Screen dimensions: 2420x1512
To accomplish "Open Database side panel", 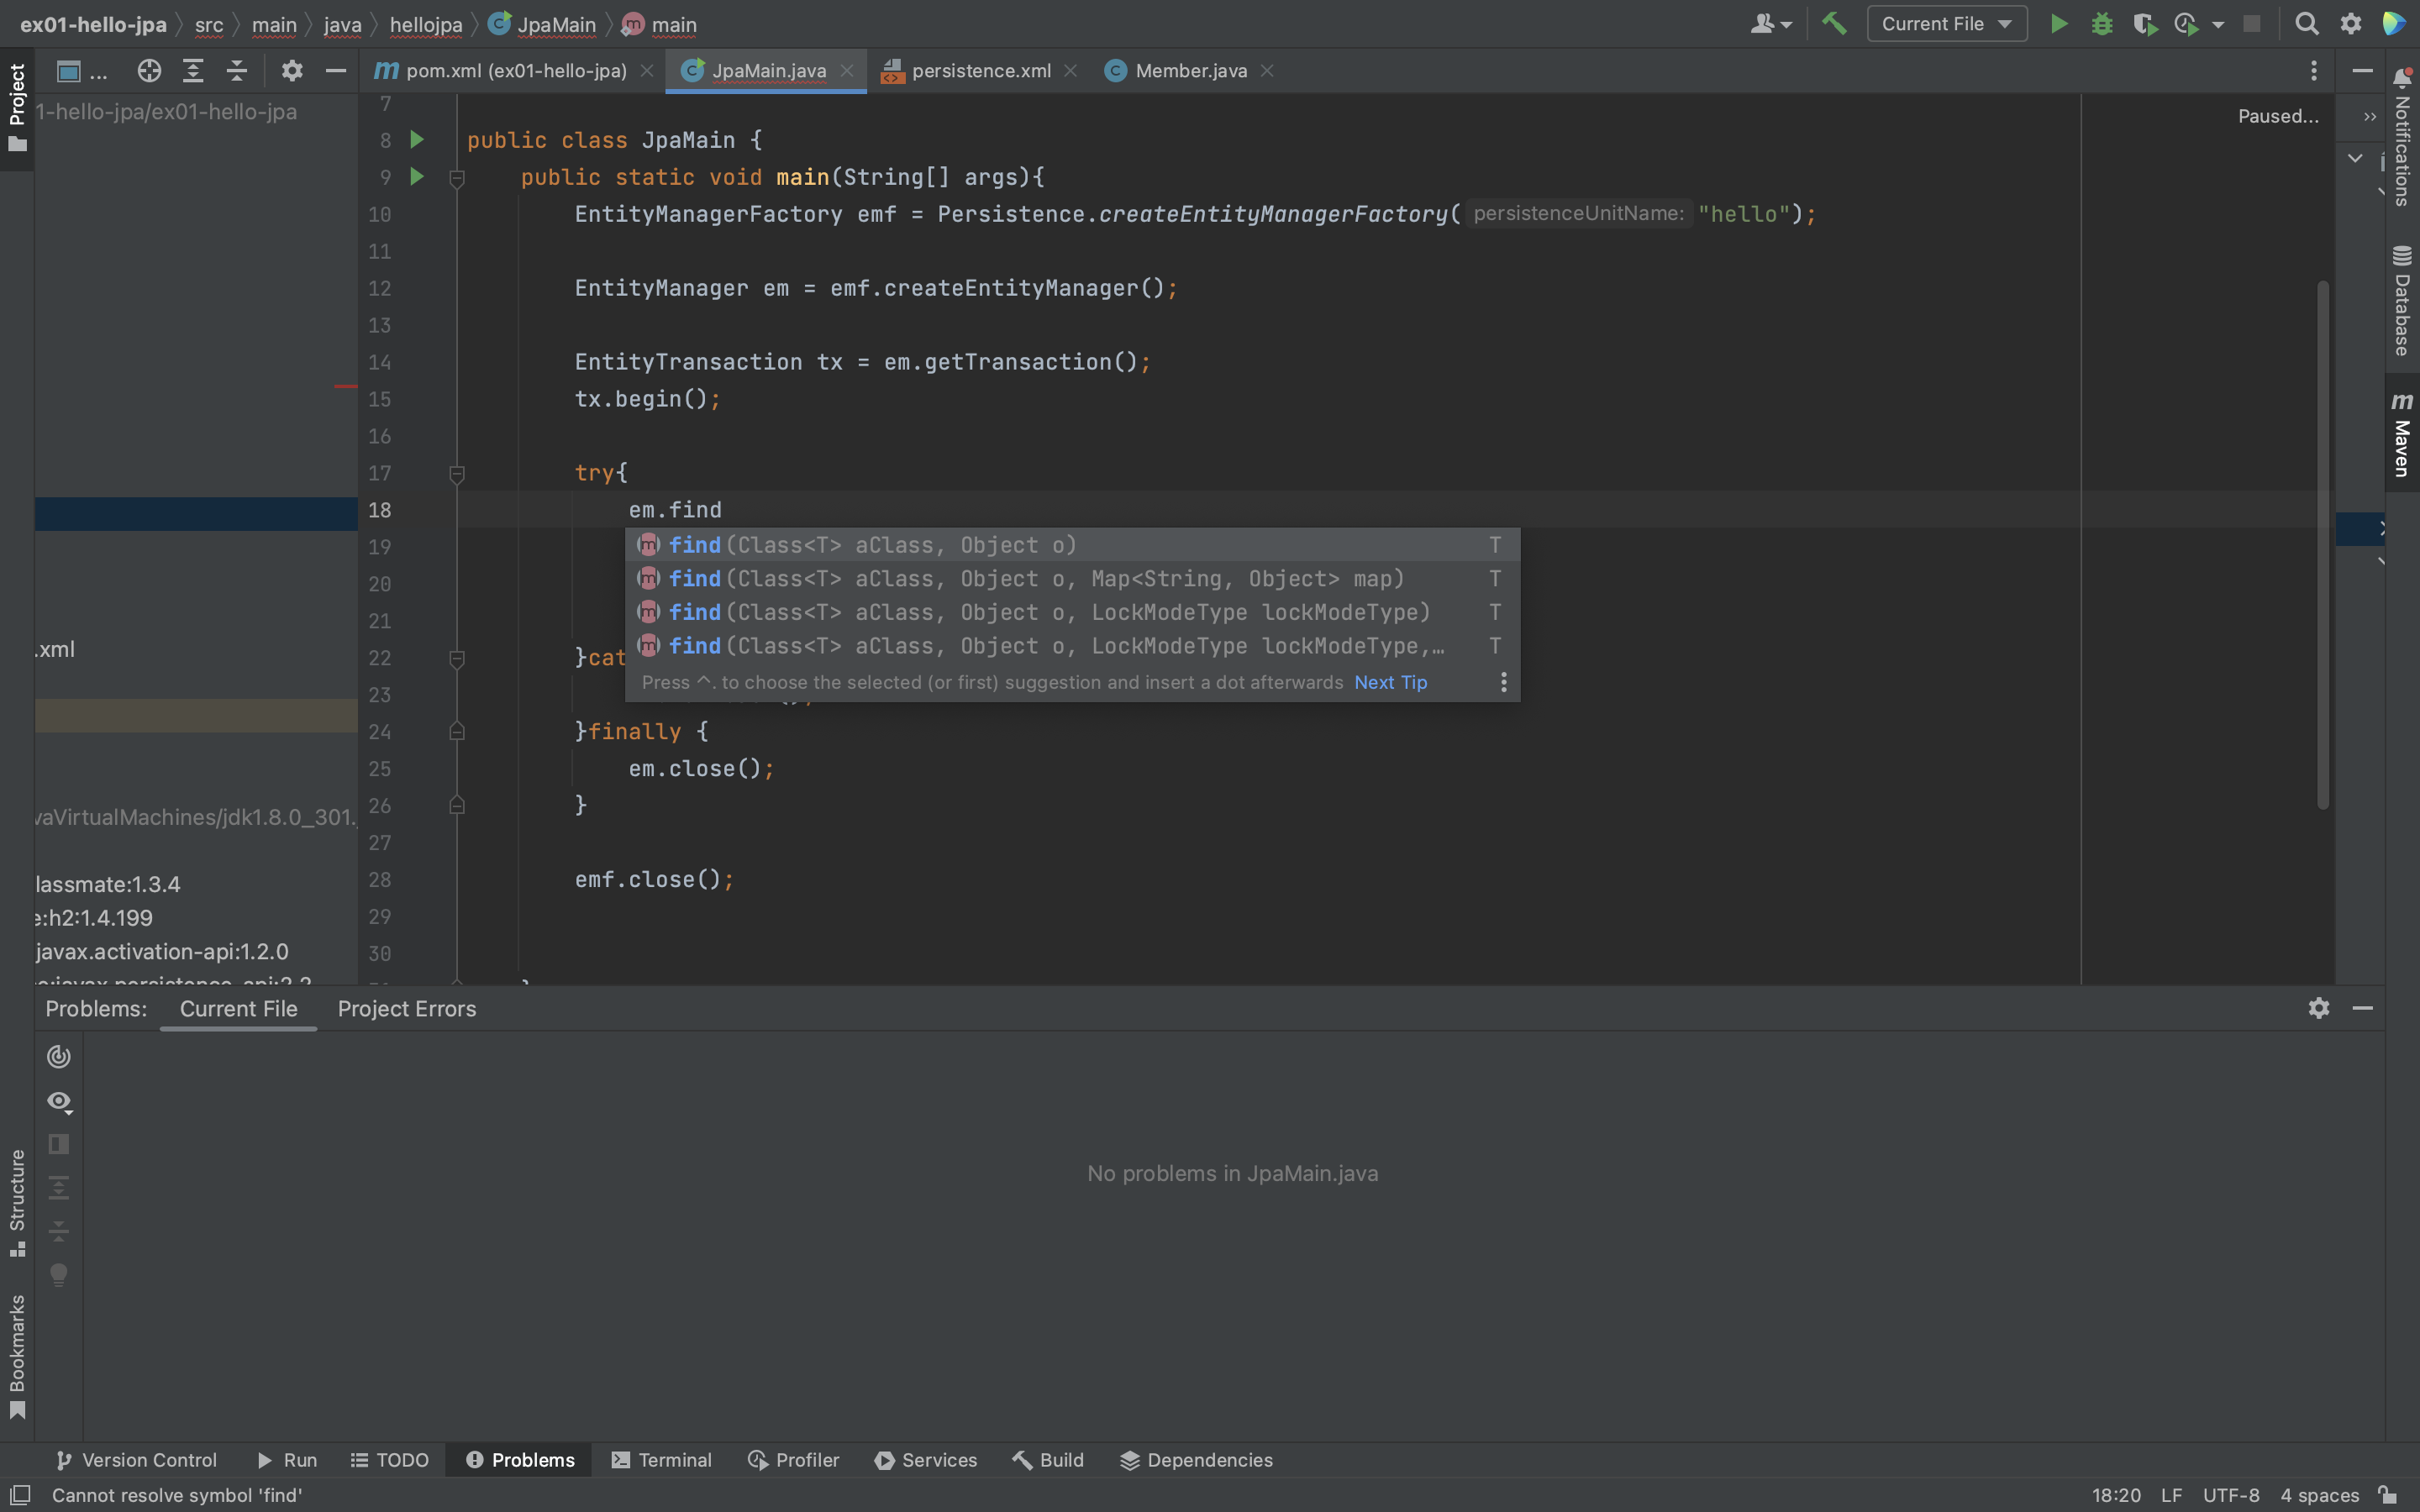I will (x=2401, y=300).
